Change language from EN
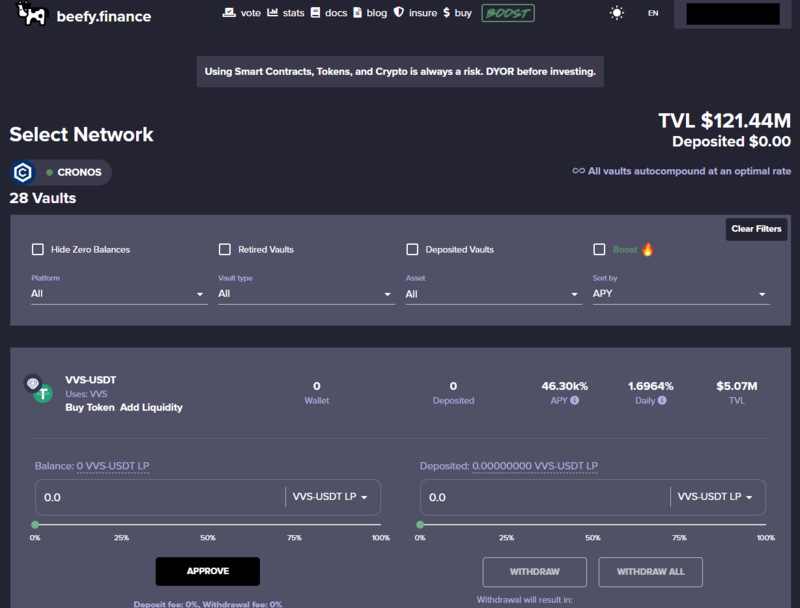 tap(653, 13)
